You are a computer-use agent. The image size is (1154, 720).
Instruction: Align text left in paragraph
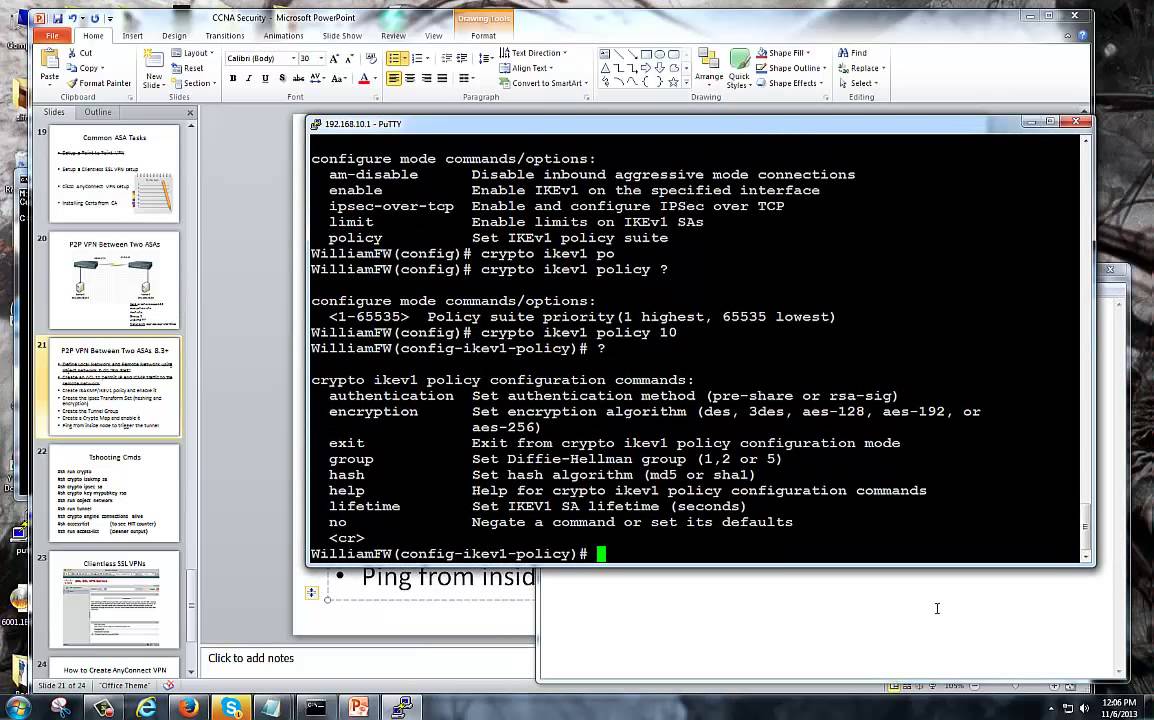pyautogui.click(x=394, y=78)
